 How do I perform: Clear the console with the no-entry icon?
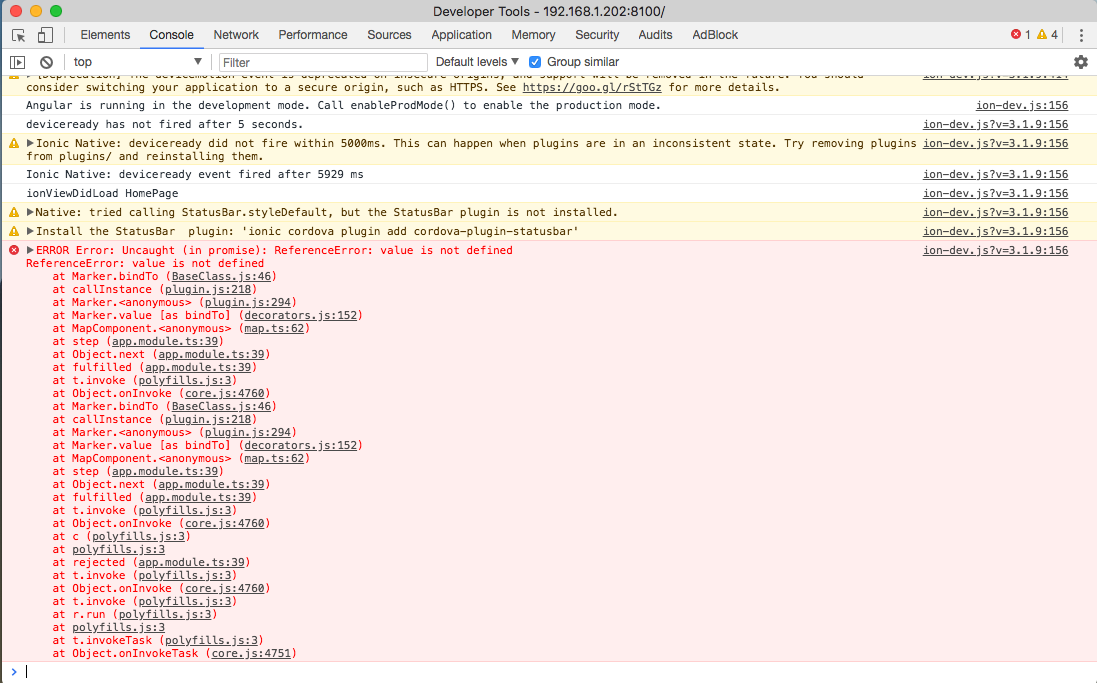[44, 61]
